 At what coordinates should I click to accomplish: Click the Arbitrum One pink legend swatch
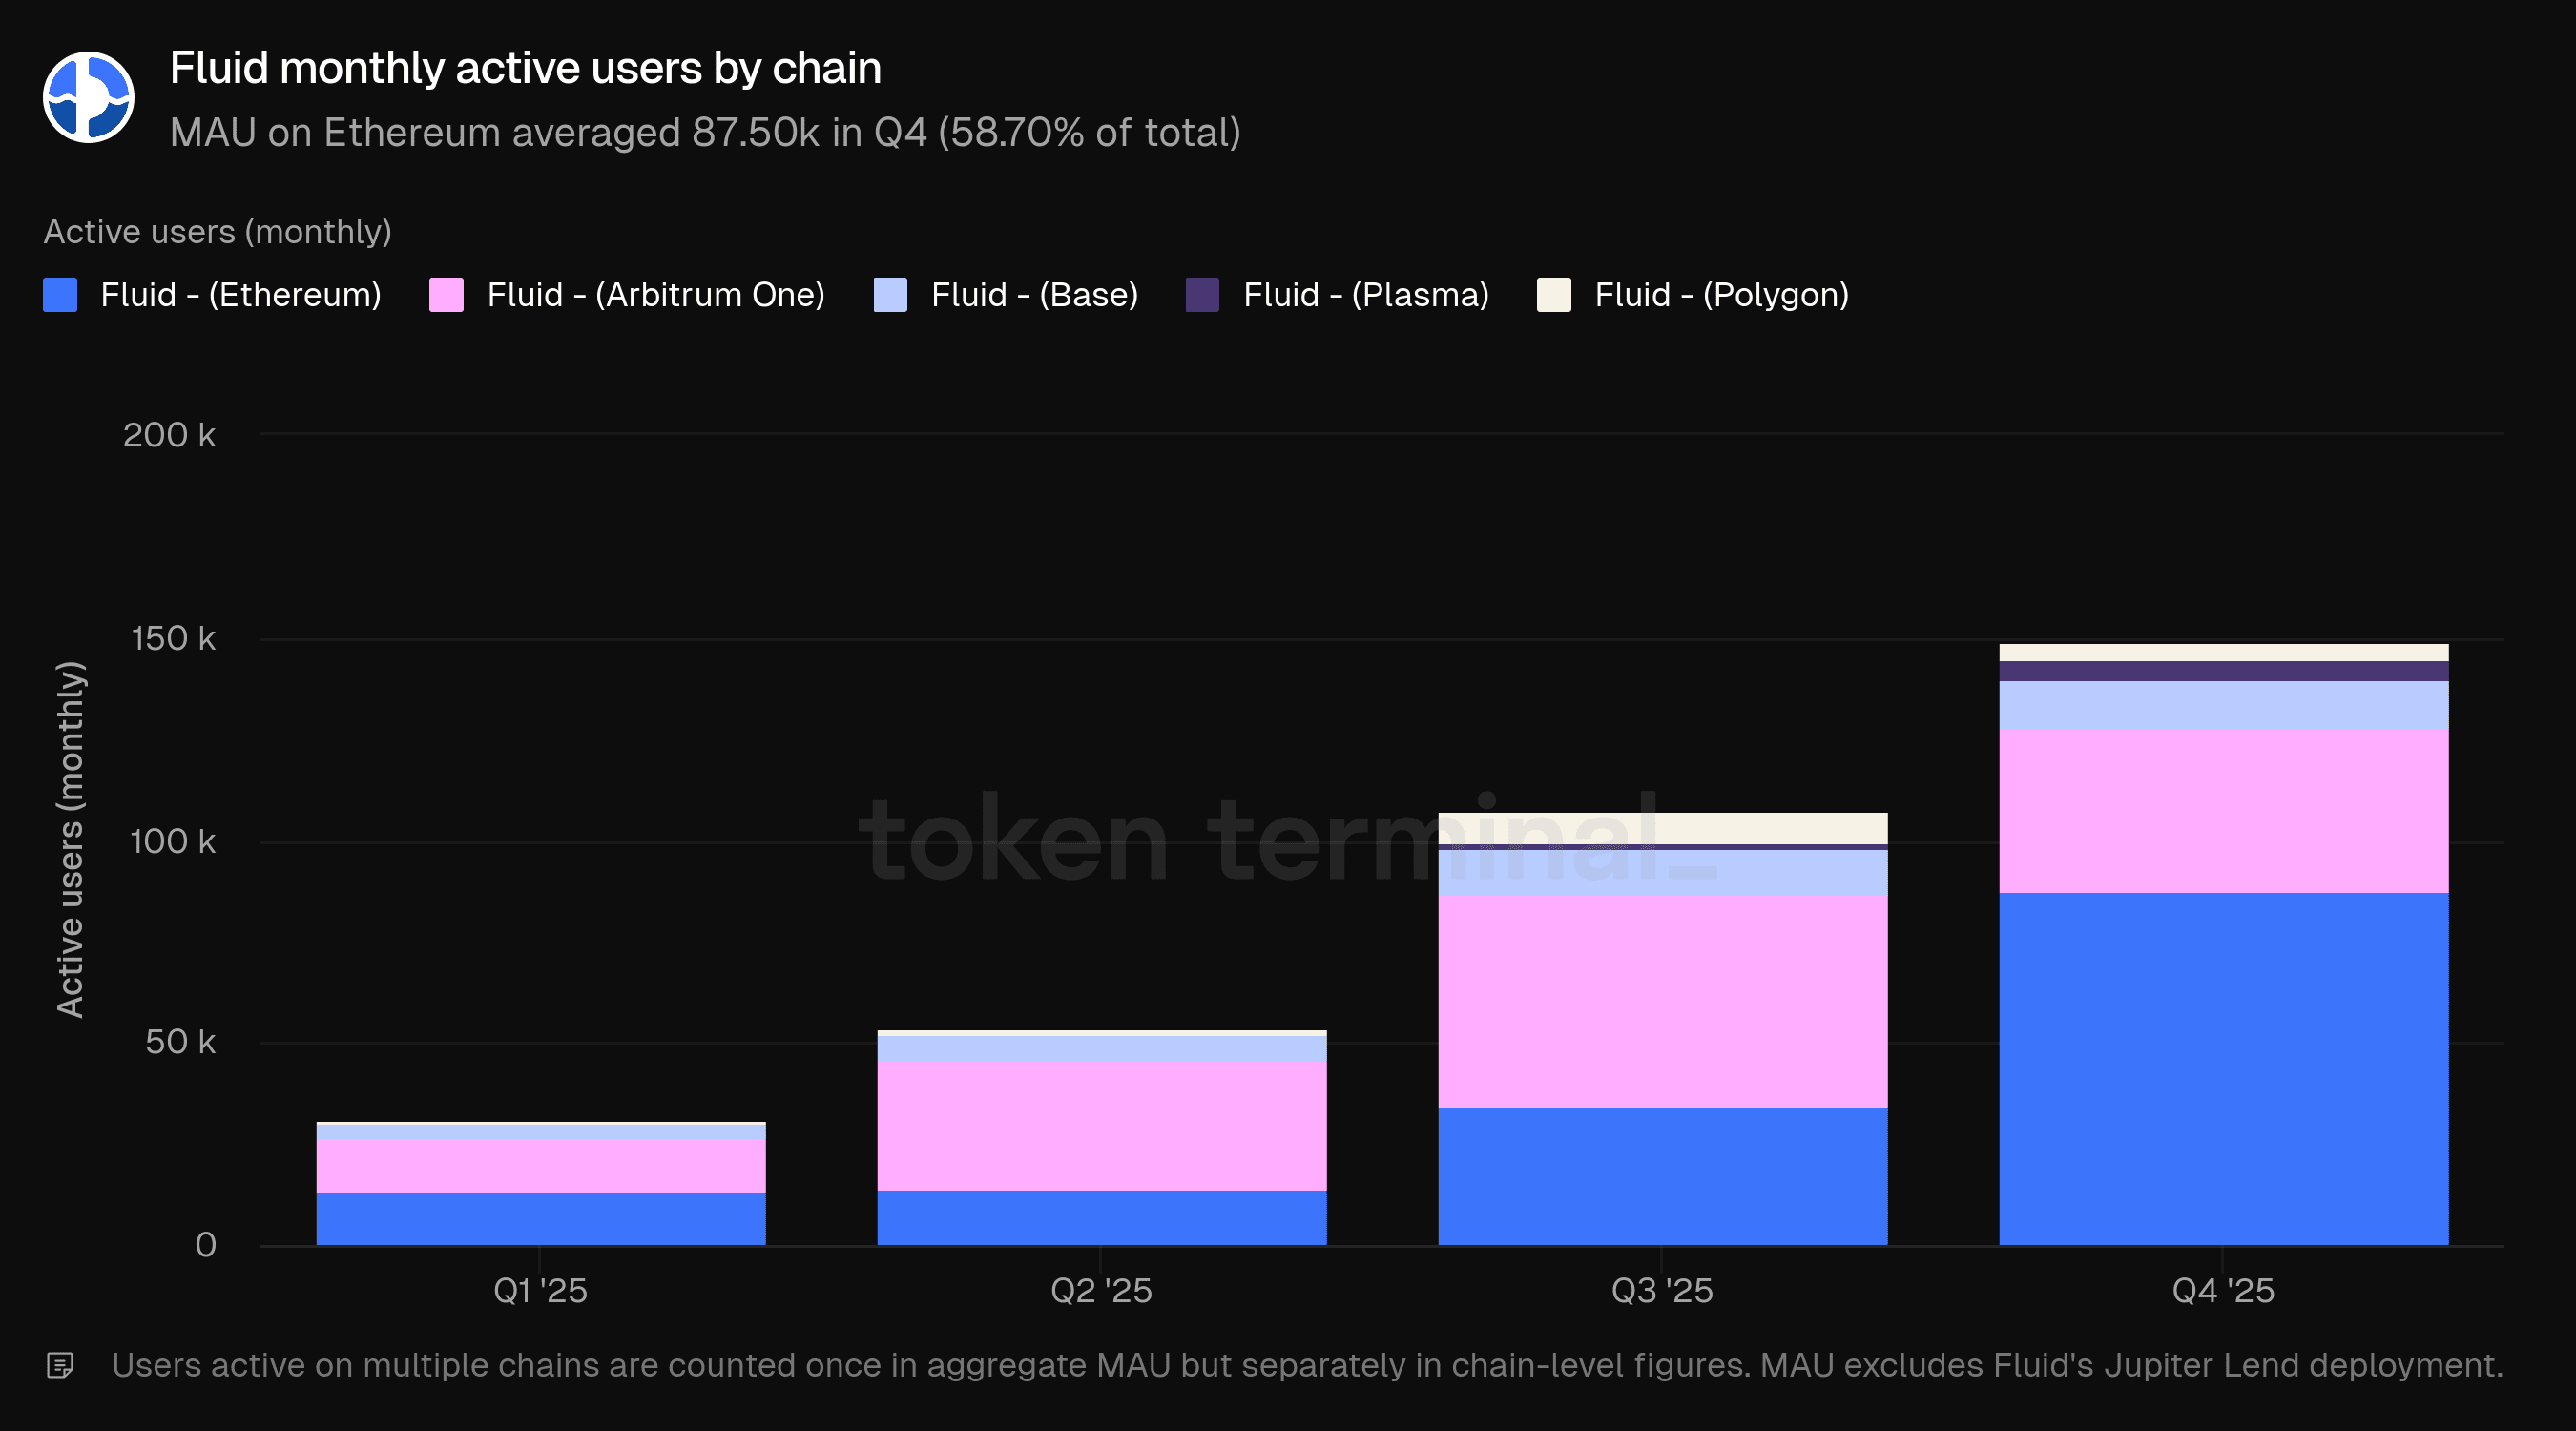446,295
